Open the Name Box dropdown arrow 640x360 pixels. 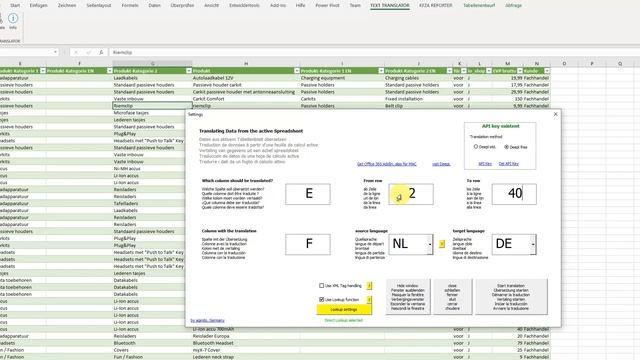point(55,52)
